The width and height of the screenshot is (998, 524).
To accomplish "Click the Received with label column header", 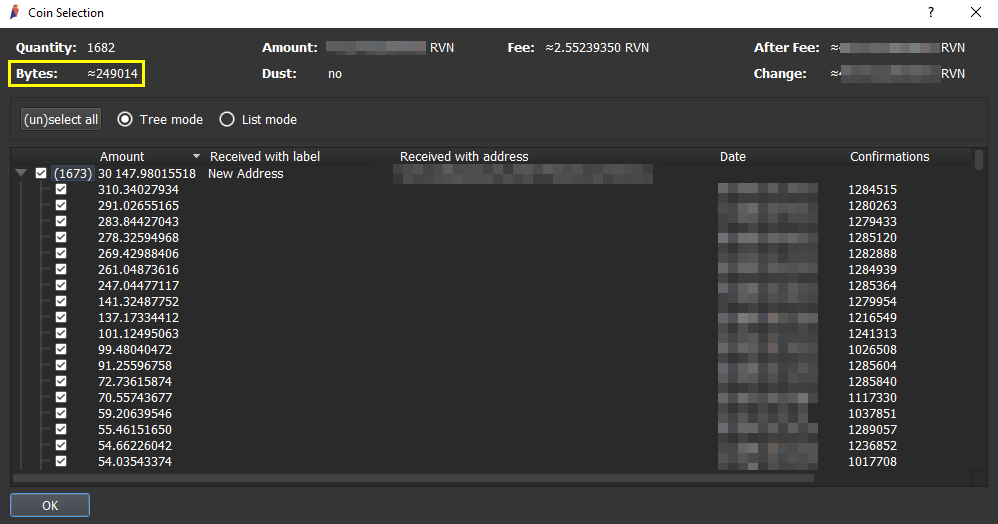I will click(x=265, y=157).
